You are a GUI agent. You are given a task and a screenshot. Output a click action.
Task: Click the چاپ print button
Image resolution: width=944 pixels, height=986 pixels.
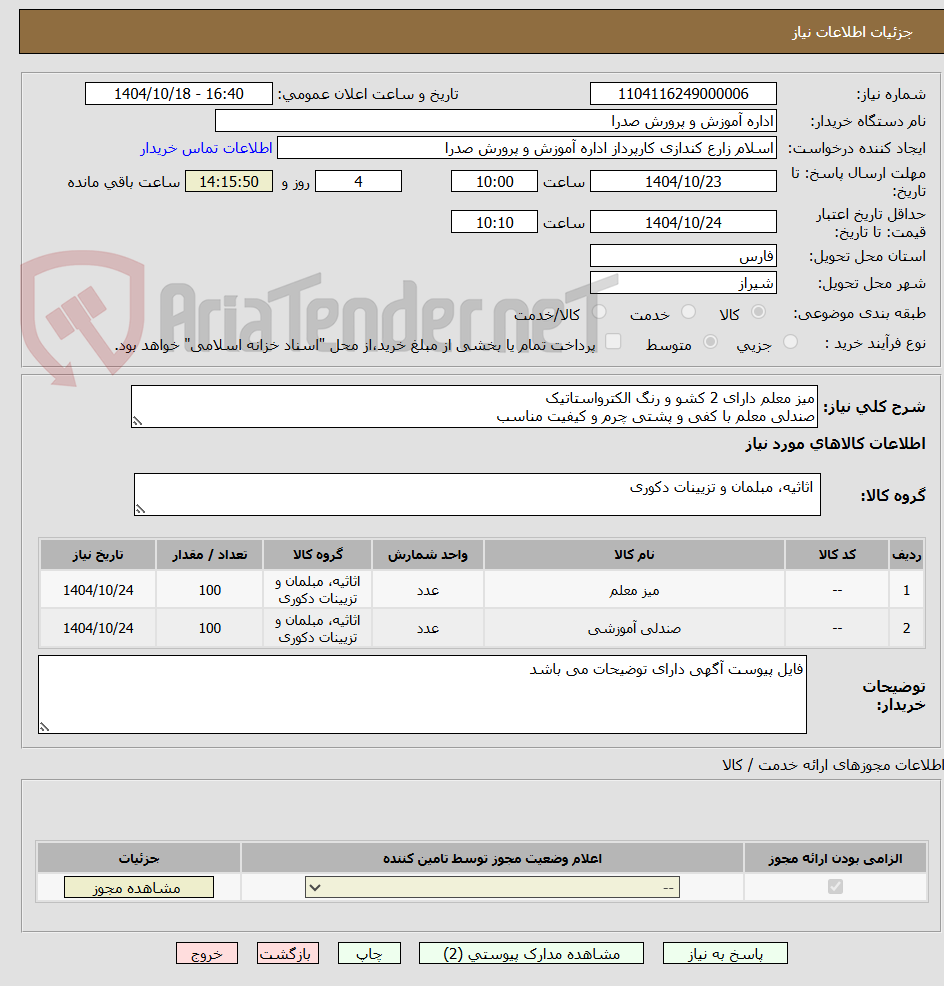369,953
